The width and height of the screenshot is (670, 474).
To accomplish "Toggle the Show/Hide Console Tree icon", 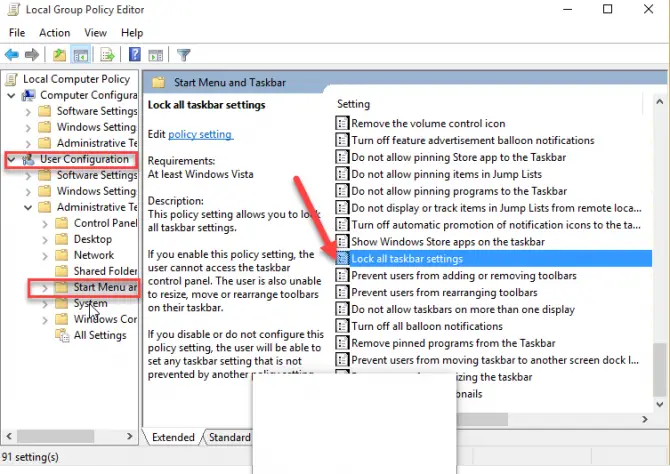I will click(x=81, y=55).
